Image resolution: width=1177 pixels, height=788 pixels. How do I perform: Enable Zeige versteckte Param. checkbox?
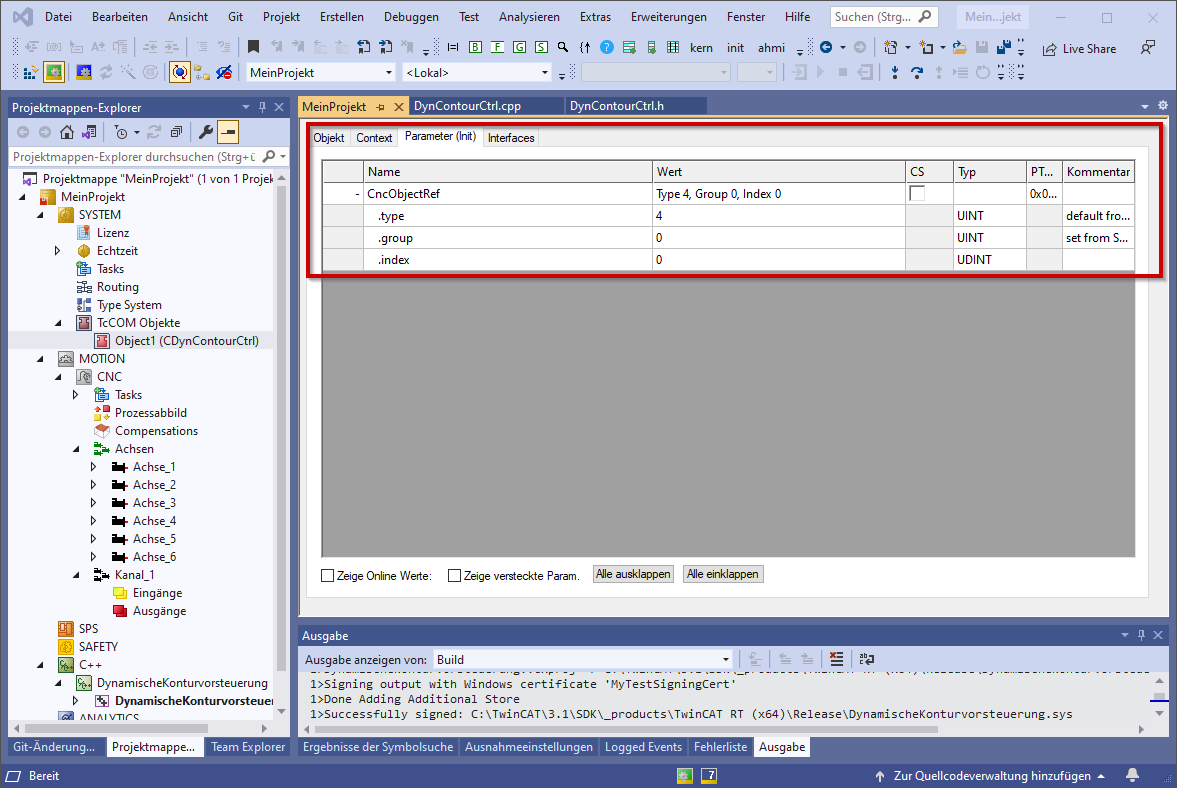(x=454, y=576)
